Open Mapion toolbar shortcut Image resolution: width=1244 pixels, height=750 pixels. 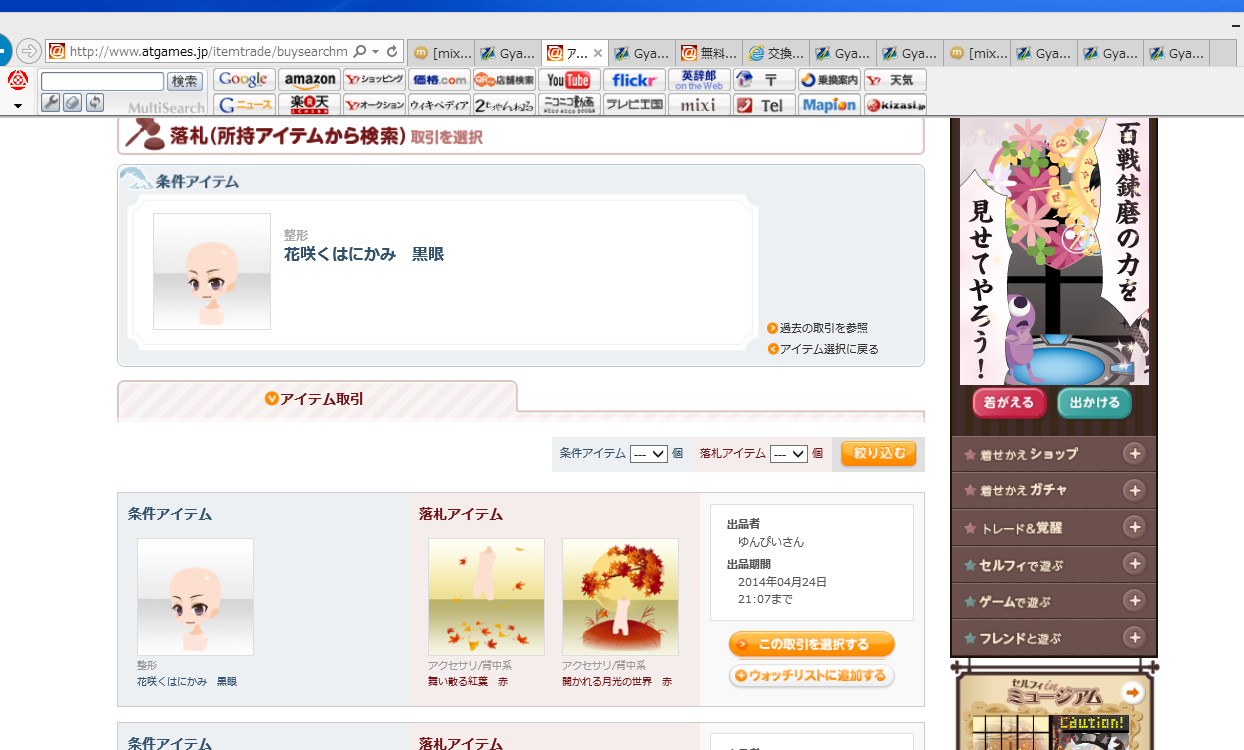(x=829, y=104)
